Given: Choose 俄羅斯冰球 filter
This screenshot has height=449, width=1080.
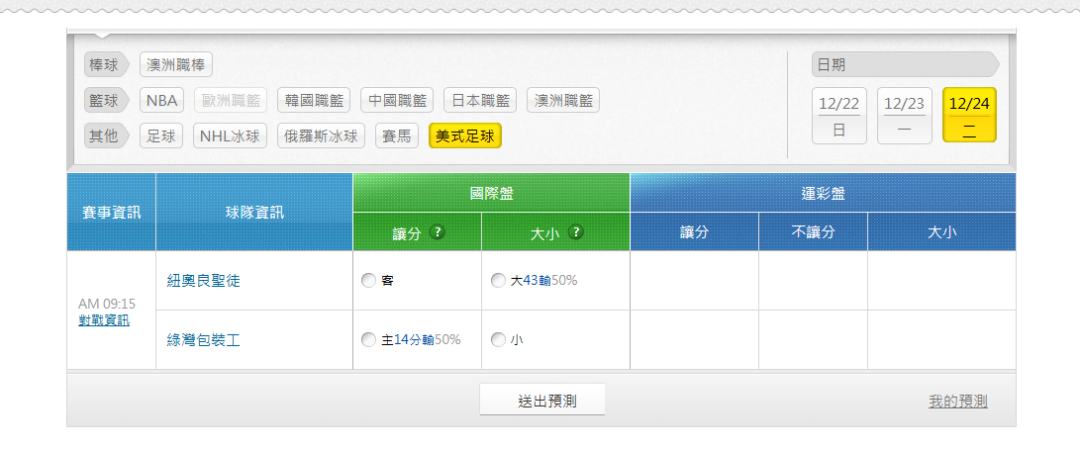Looking at the screenshot, I should coord(321,136).
